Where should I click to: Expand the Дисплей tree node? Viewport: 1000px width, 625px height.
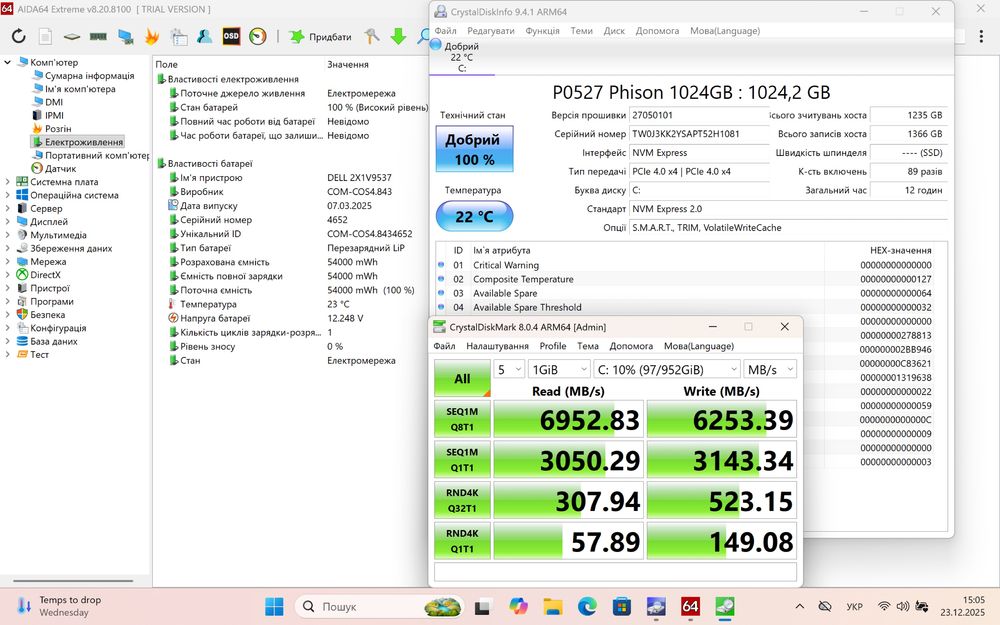(8, 222)
